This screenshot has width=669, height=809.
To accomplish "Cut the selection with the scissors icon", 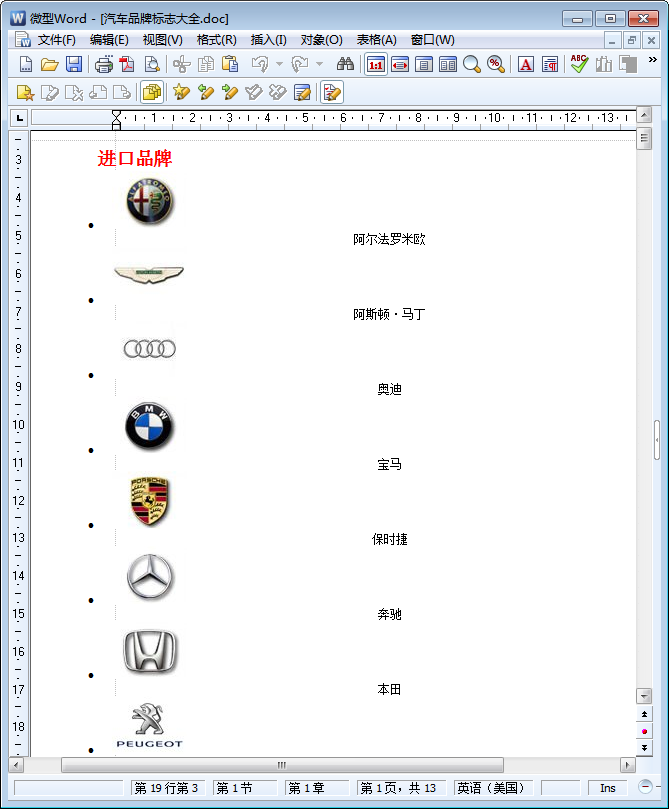I will pos(182,64).
